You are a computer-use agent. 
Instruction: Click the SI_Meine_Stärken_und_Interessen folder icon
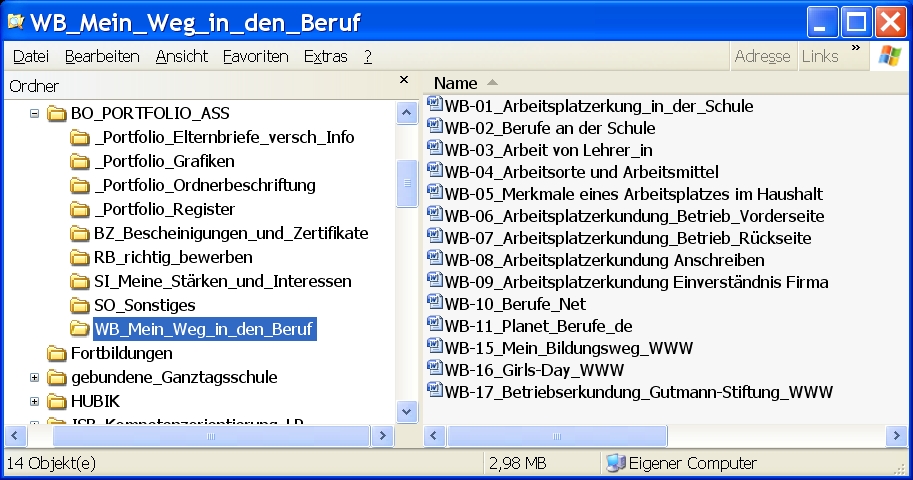click(80, 281)
